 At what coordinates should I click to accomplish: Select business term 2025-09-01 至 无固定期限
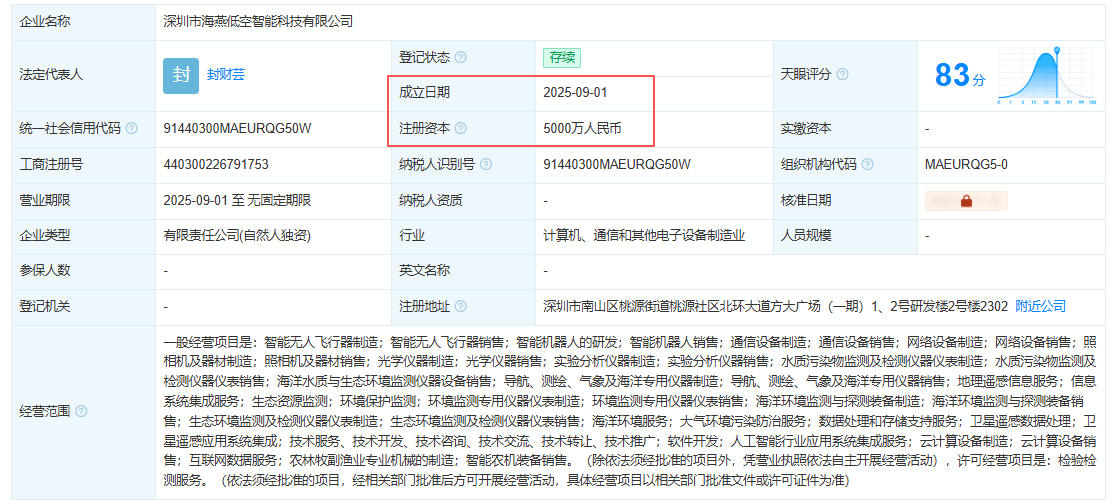click(x=237, y=201)
